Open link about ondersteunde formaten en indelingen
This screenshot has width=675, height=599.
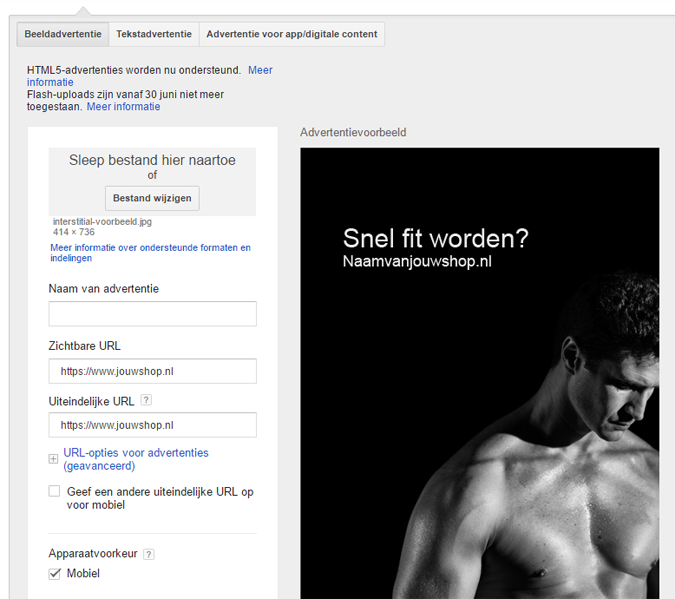coord(150,253)
